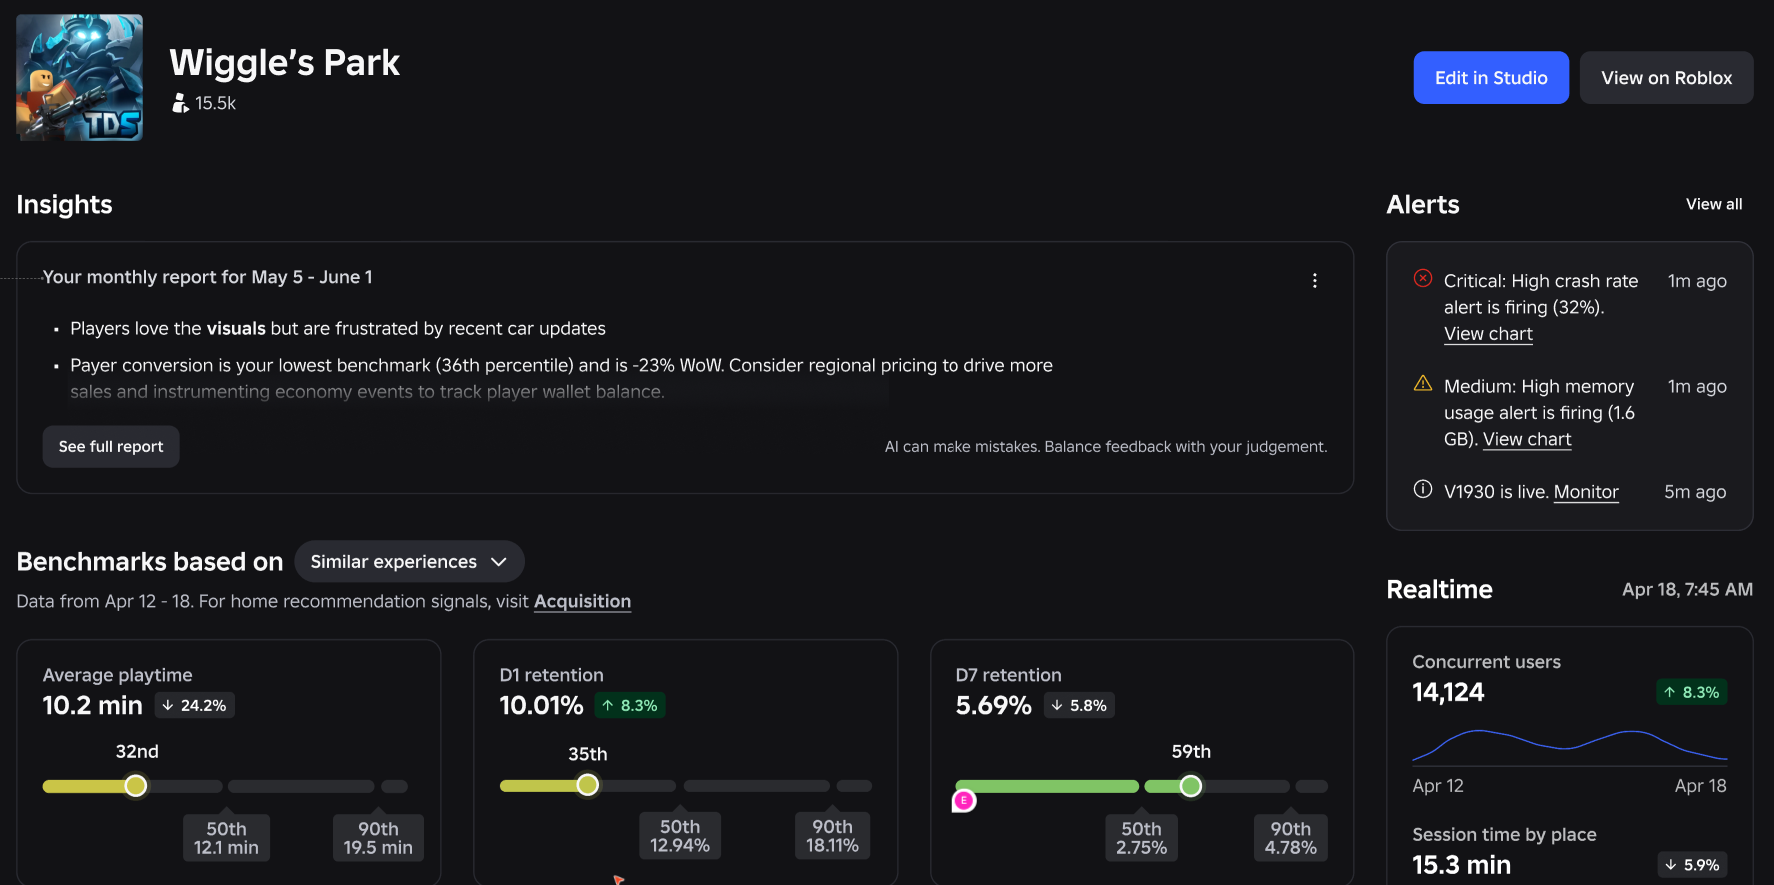Expand the Similar experiences benchmark dropdown
The image size is (1774, 885).
click(x=409, y=562)
